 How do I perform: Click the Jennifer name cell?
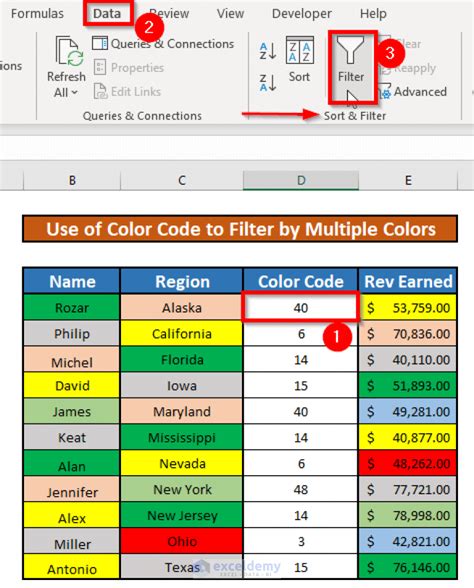pos(72,489)
